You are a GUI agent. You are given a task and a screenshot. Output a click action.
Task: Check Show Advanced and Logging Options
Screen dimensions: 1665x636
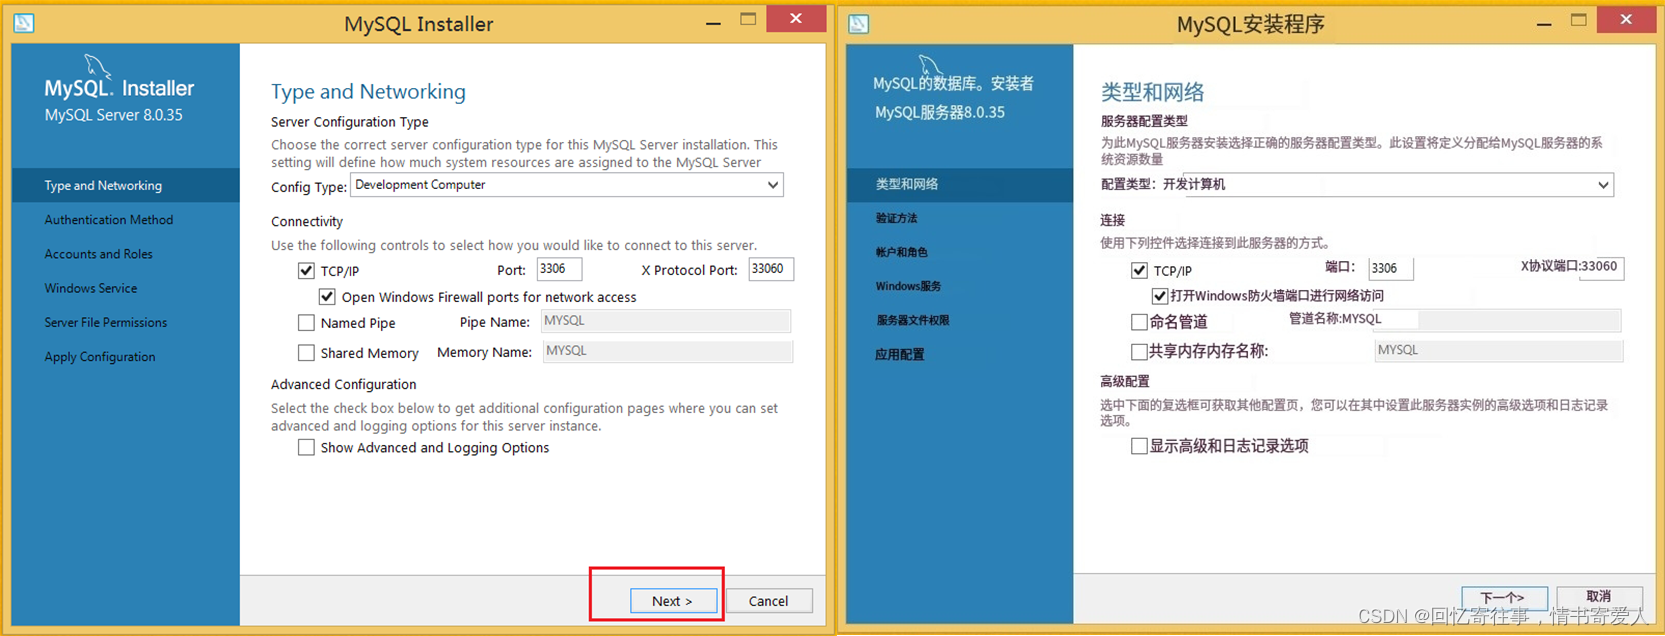(x=306, y=448)
